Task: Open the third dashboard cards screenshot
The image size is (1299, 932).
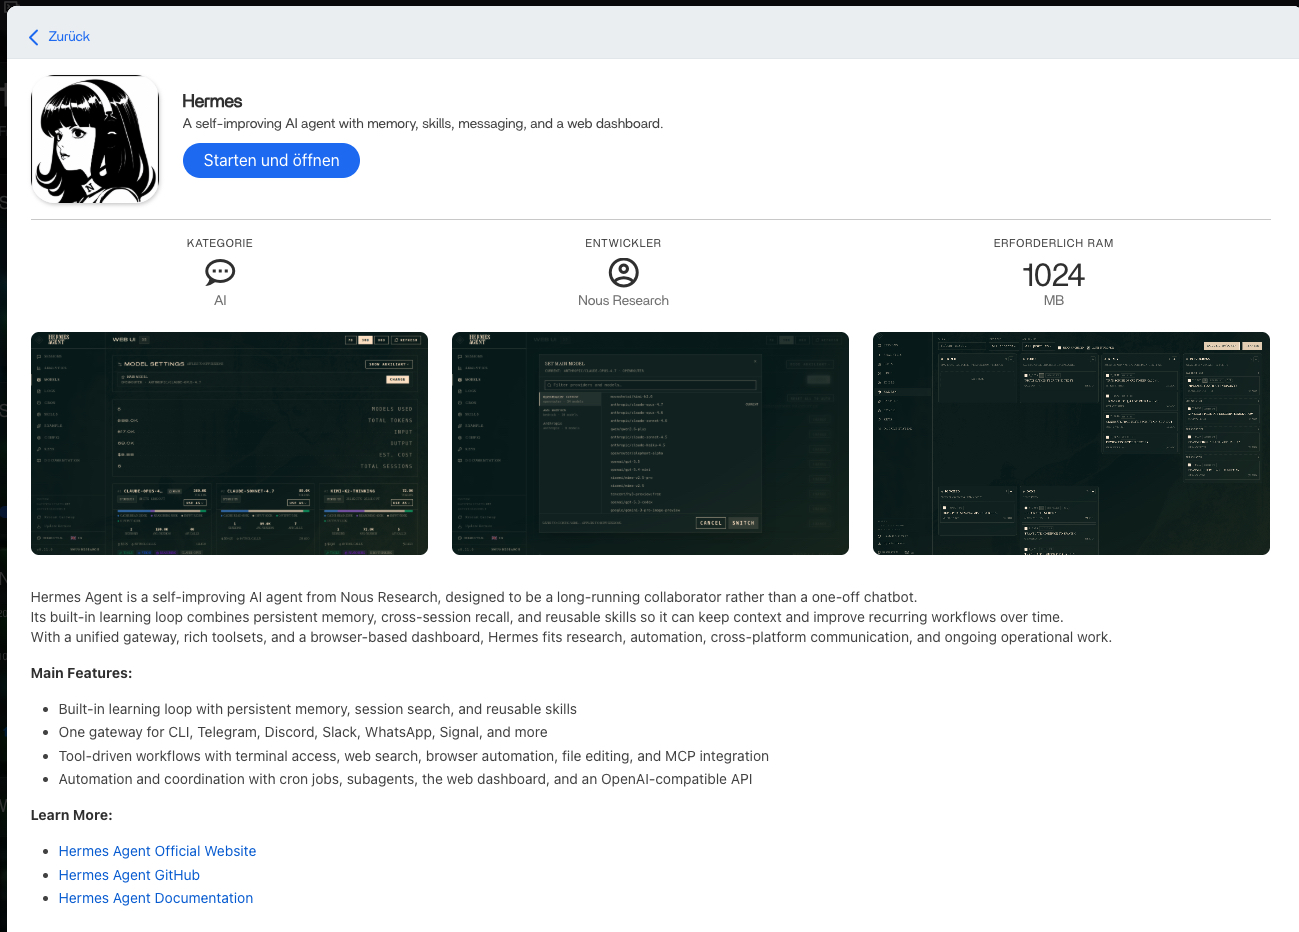Action: click(x=1071, y=443)
